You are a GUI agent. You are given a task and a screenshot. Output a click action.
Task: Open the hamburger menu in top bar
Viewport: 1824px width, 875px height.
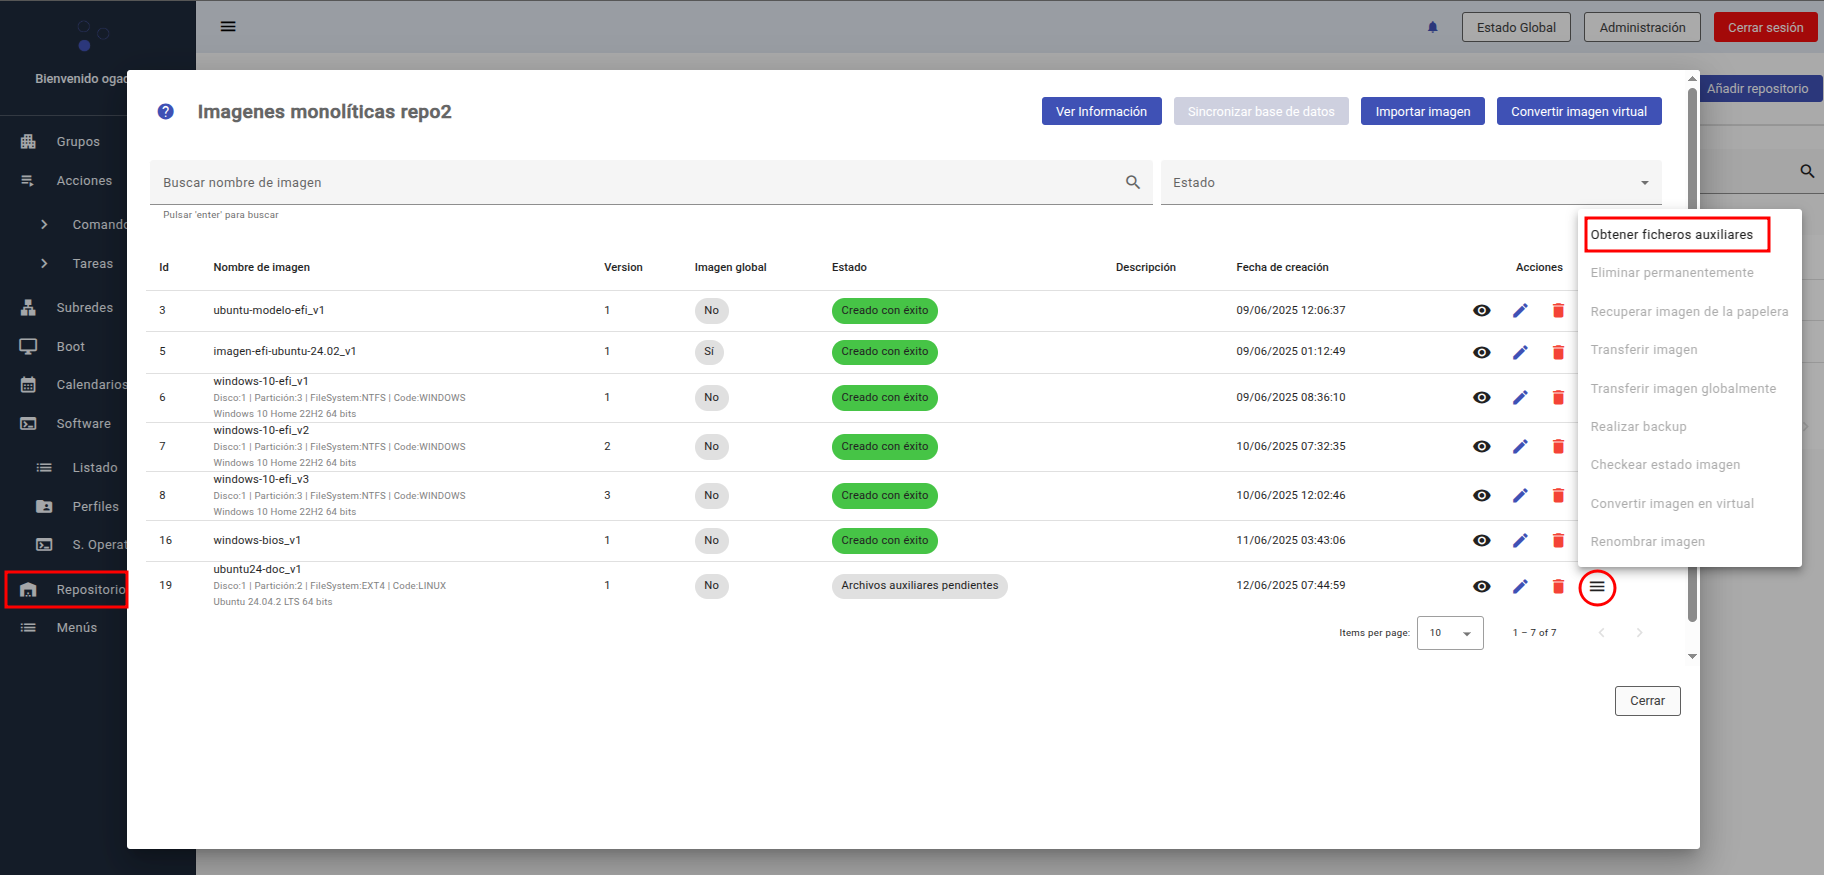pos(228,27)
